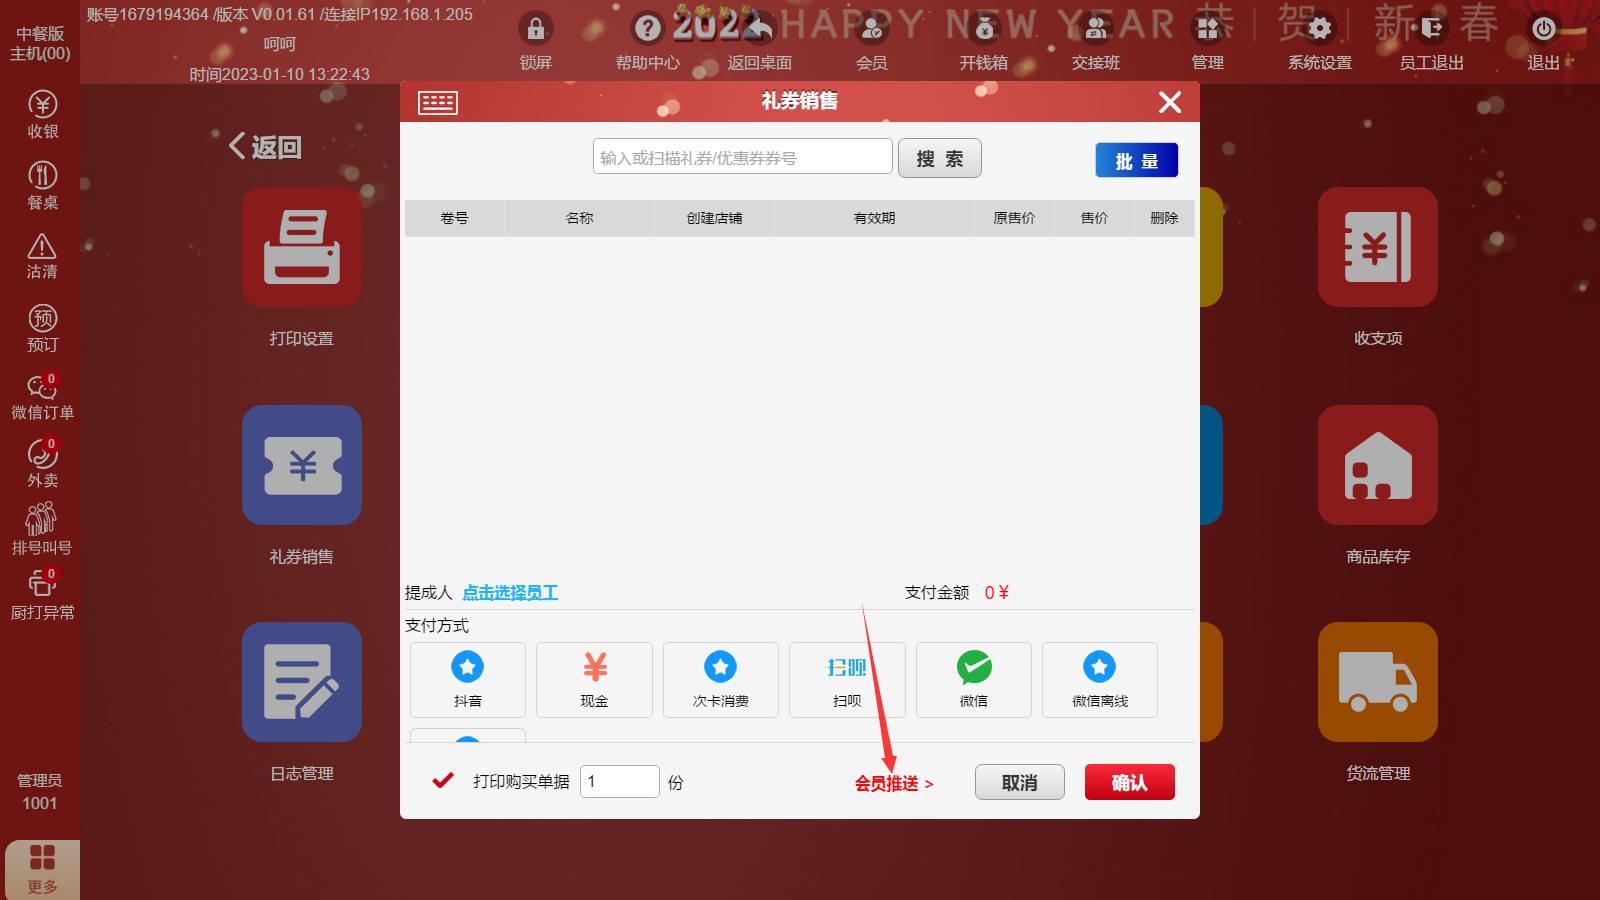The width and height of the screenshot is (1600, 900).
Task: Click 点击选择员工 to choose employee
Action: [510, 593]
